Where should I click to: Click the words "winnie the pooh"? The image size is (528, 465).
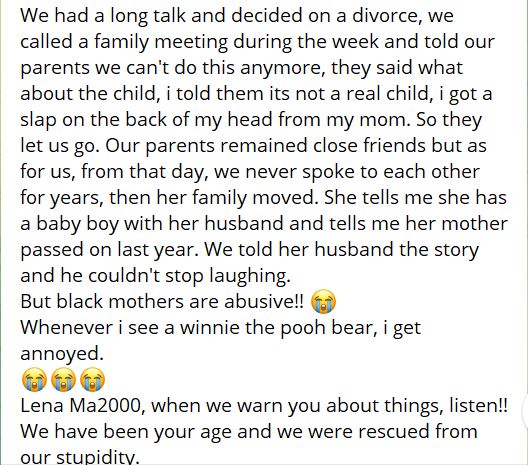pyautogui.click(x=253, y=327)
